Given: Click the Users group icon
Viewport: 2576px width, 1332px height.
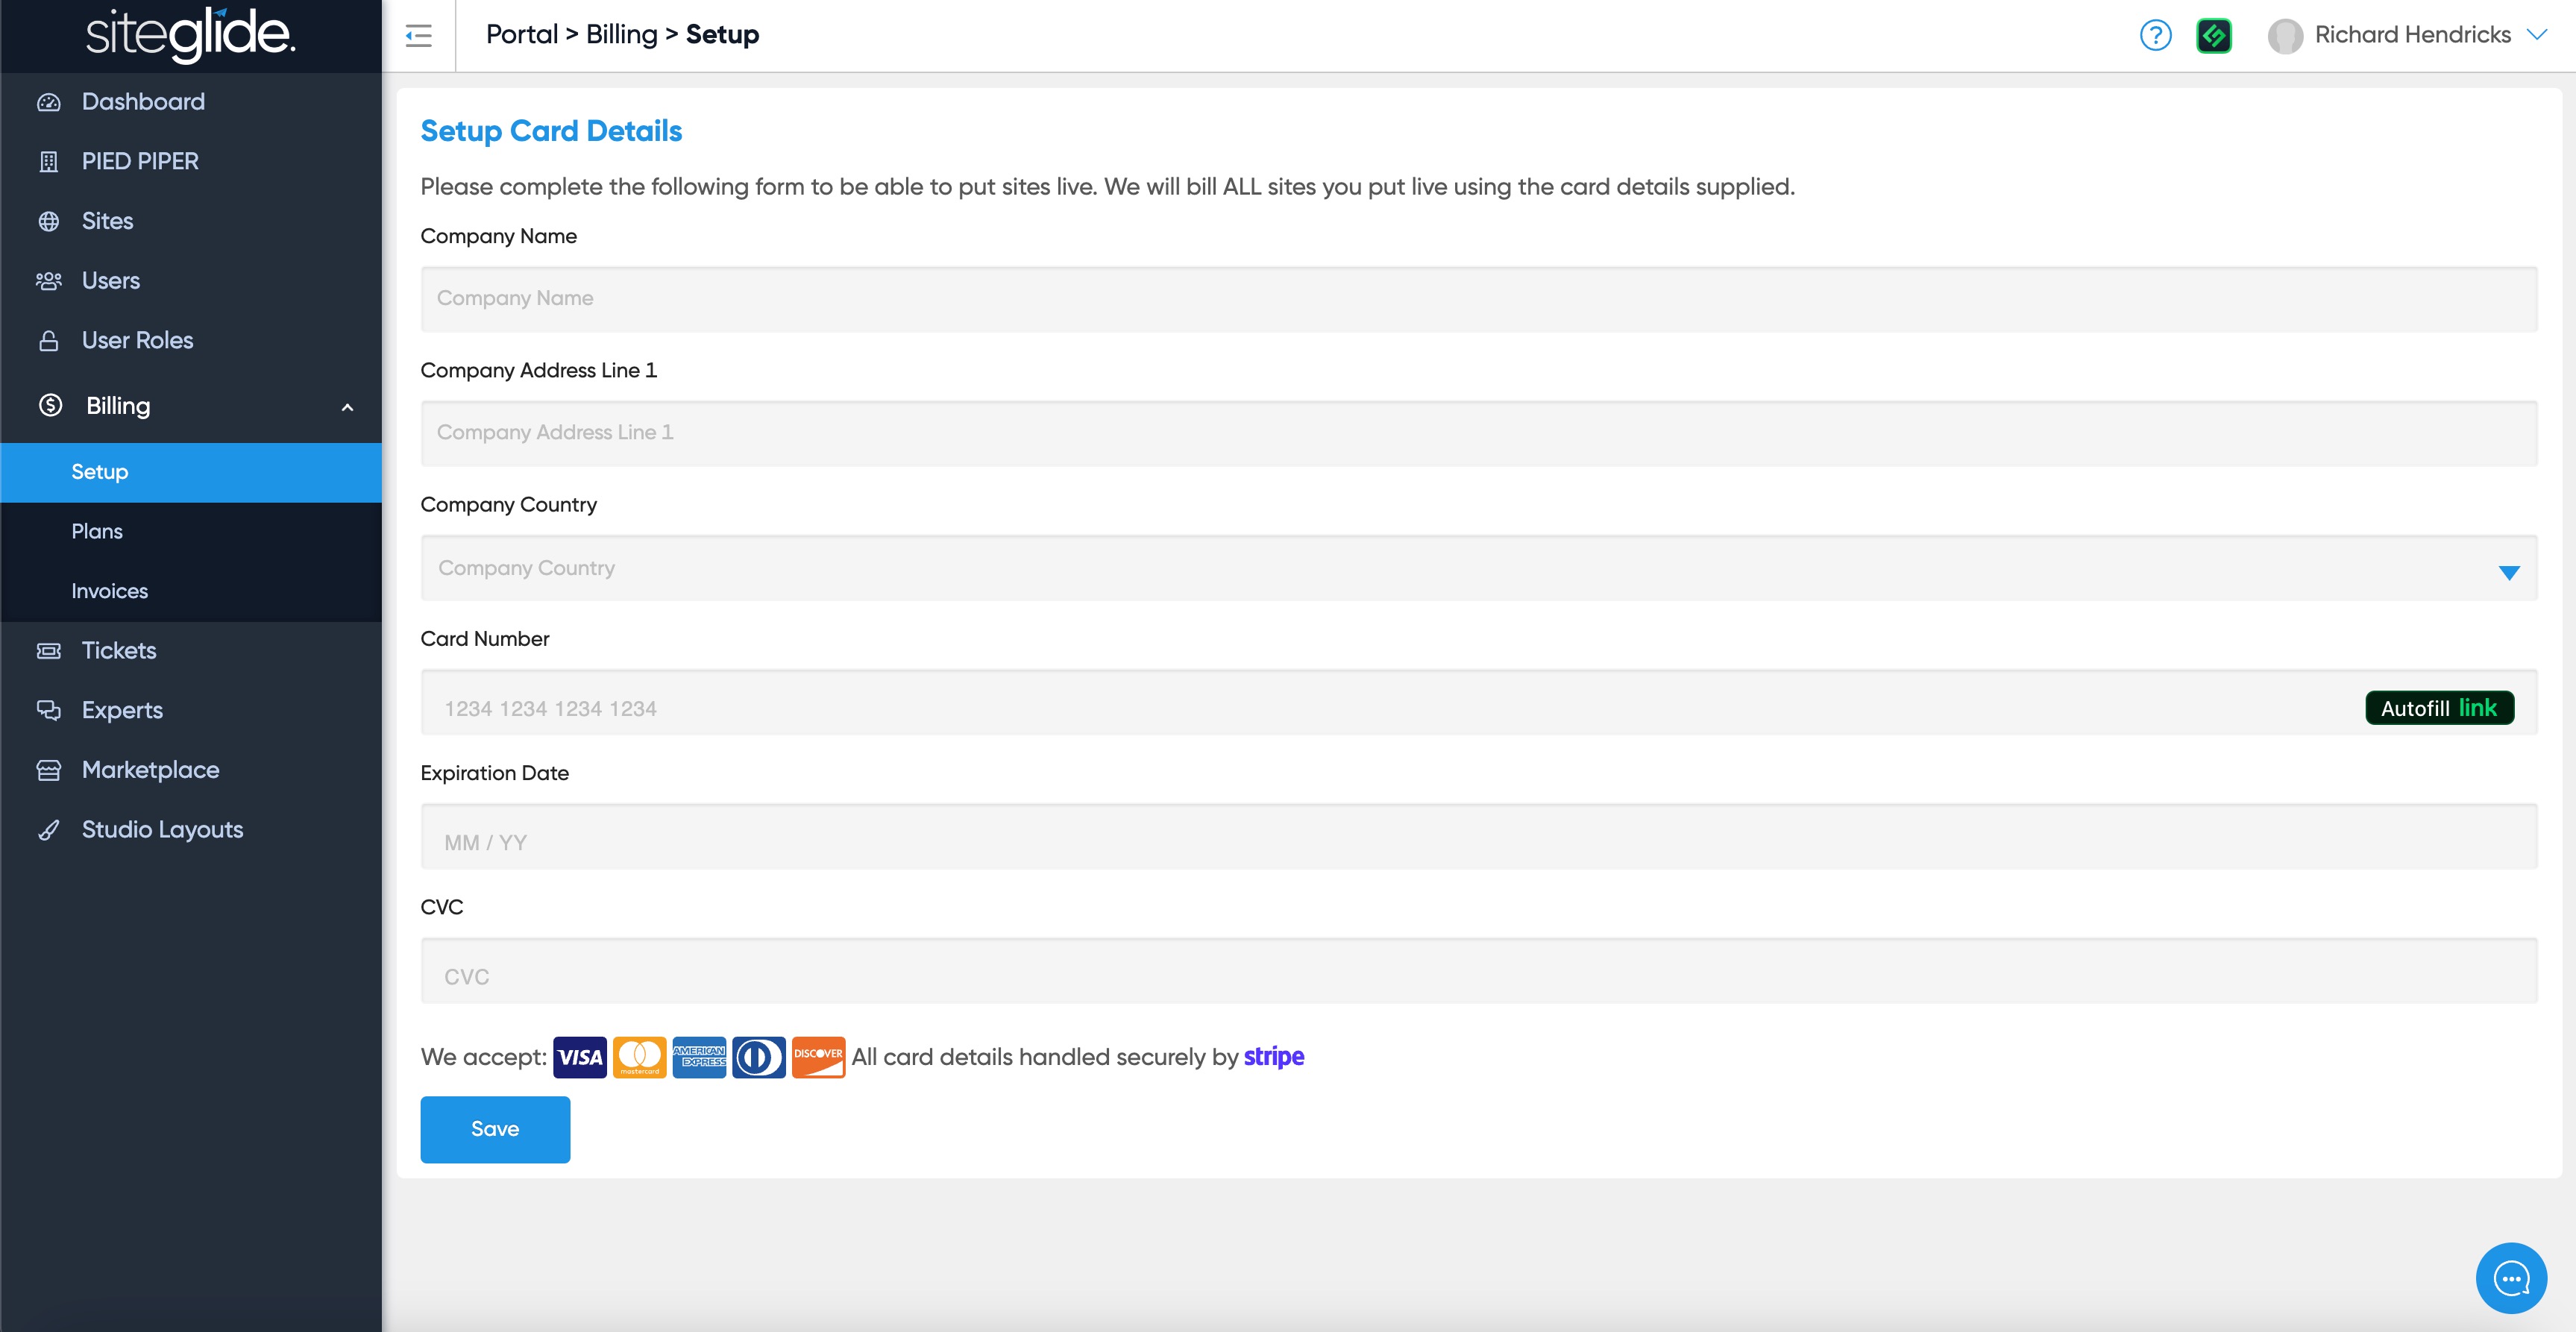Looking at the screenshot, I should pyautogui.click(x=48, y=281).
